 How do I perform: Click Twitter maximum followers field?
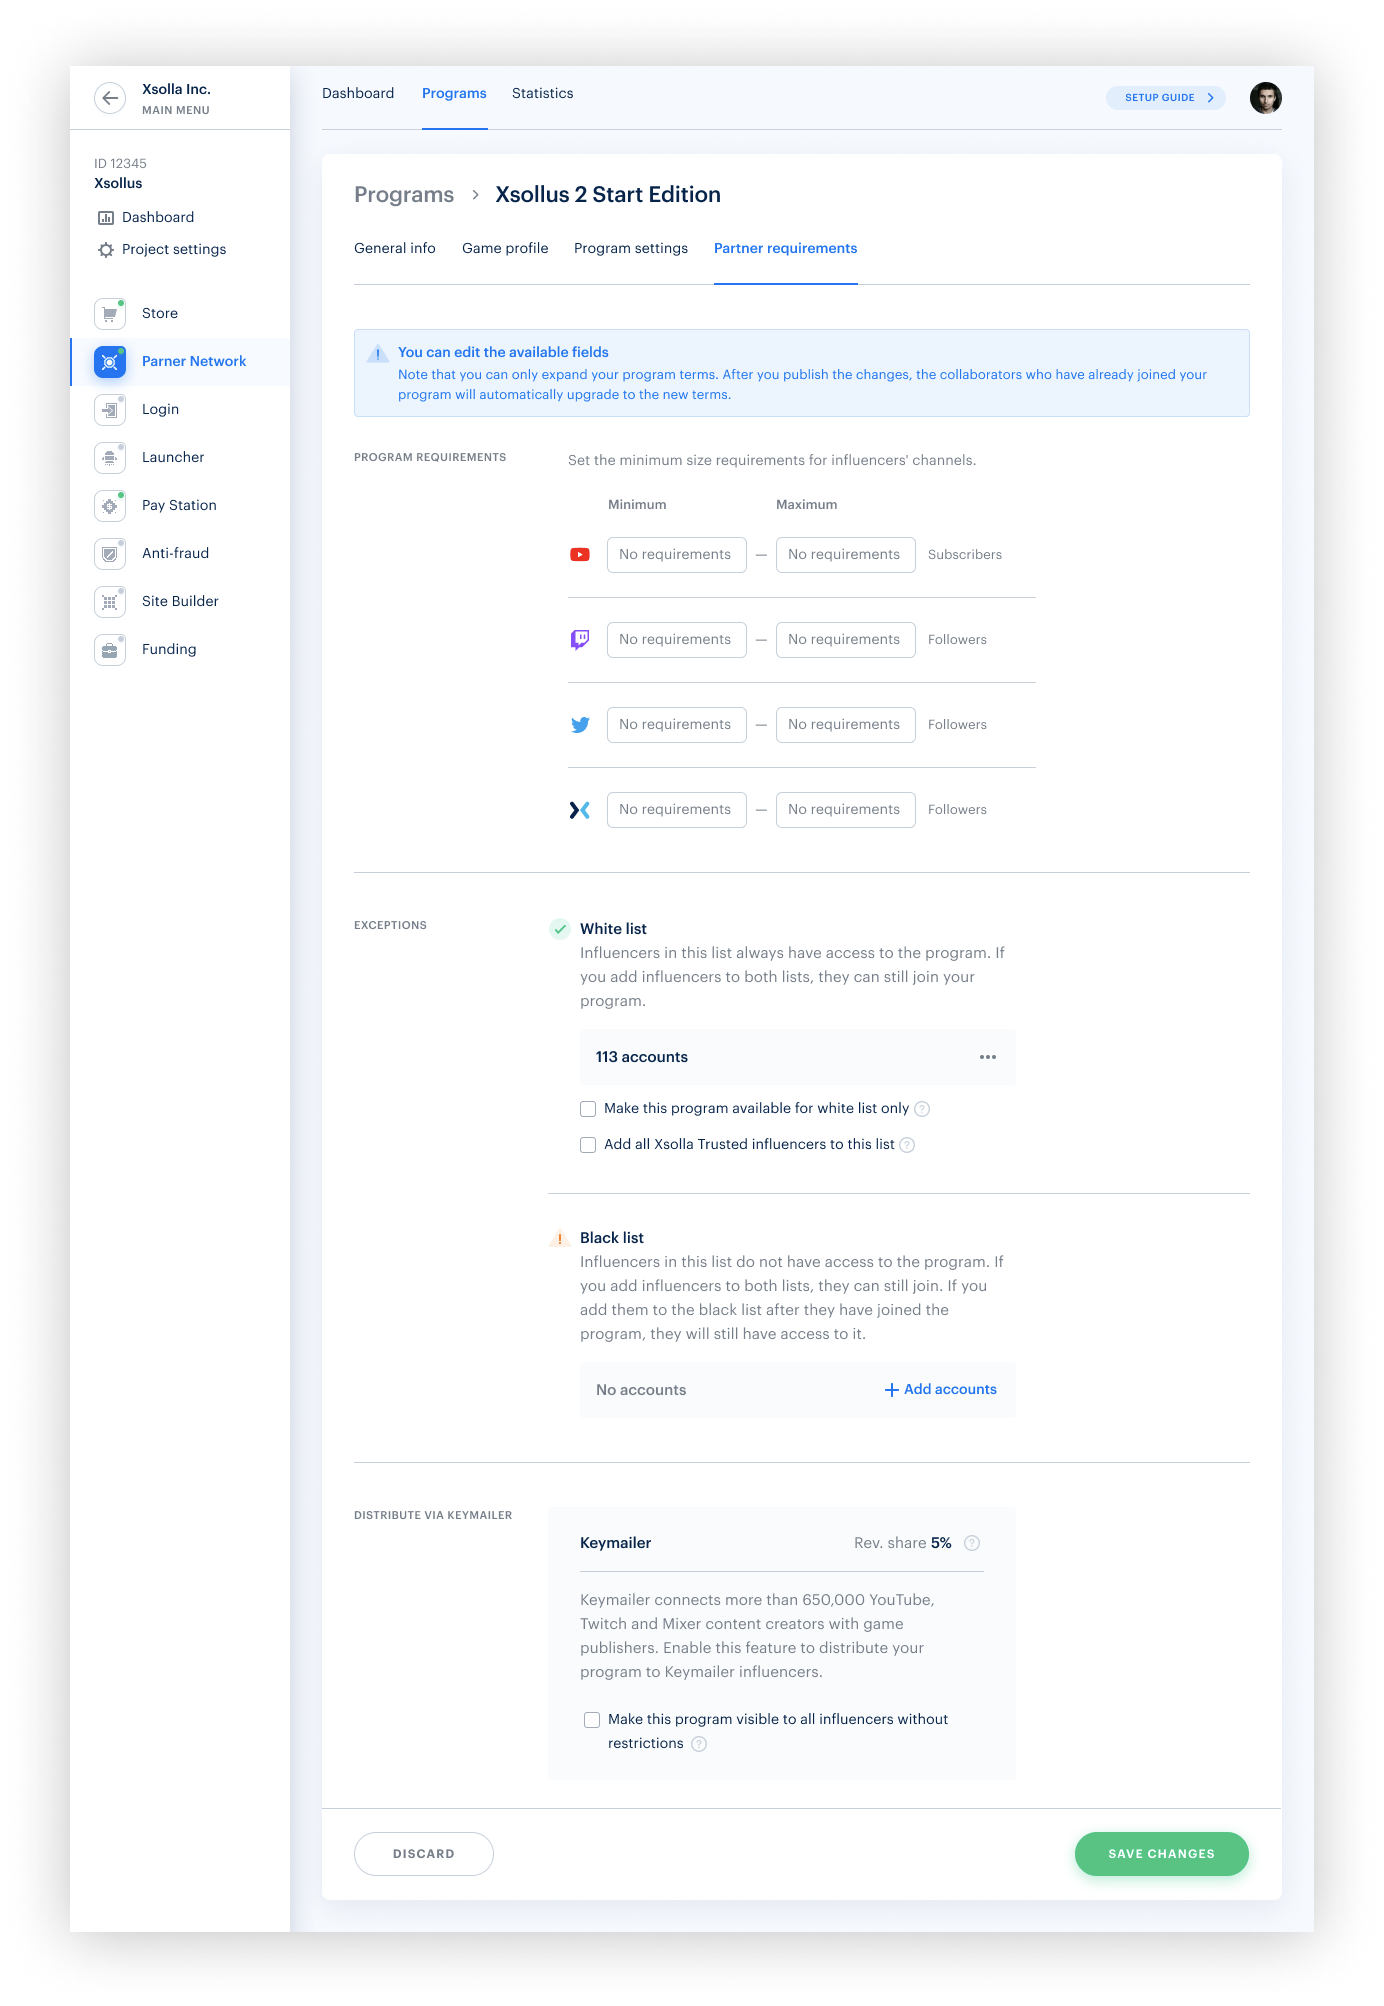[x=846, y=725]
